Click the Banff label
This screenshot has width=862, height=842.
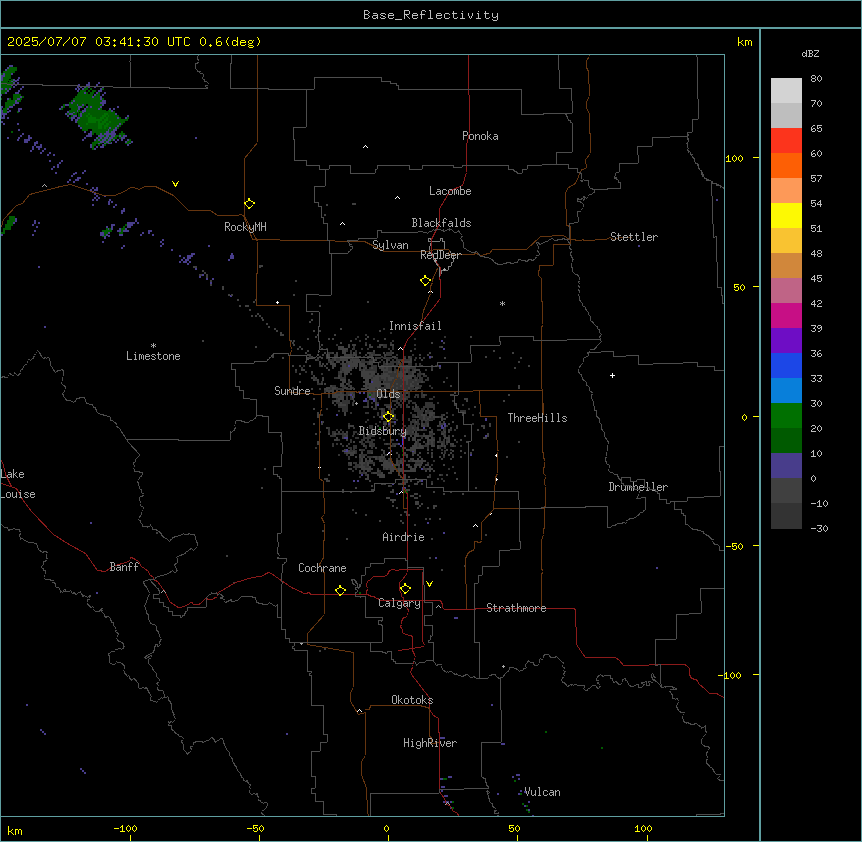(x=124, y=567)
